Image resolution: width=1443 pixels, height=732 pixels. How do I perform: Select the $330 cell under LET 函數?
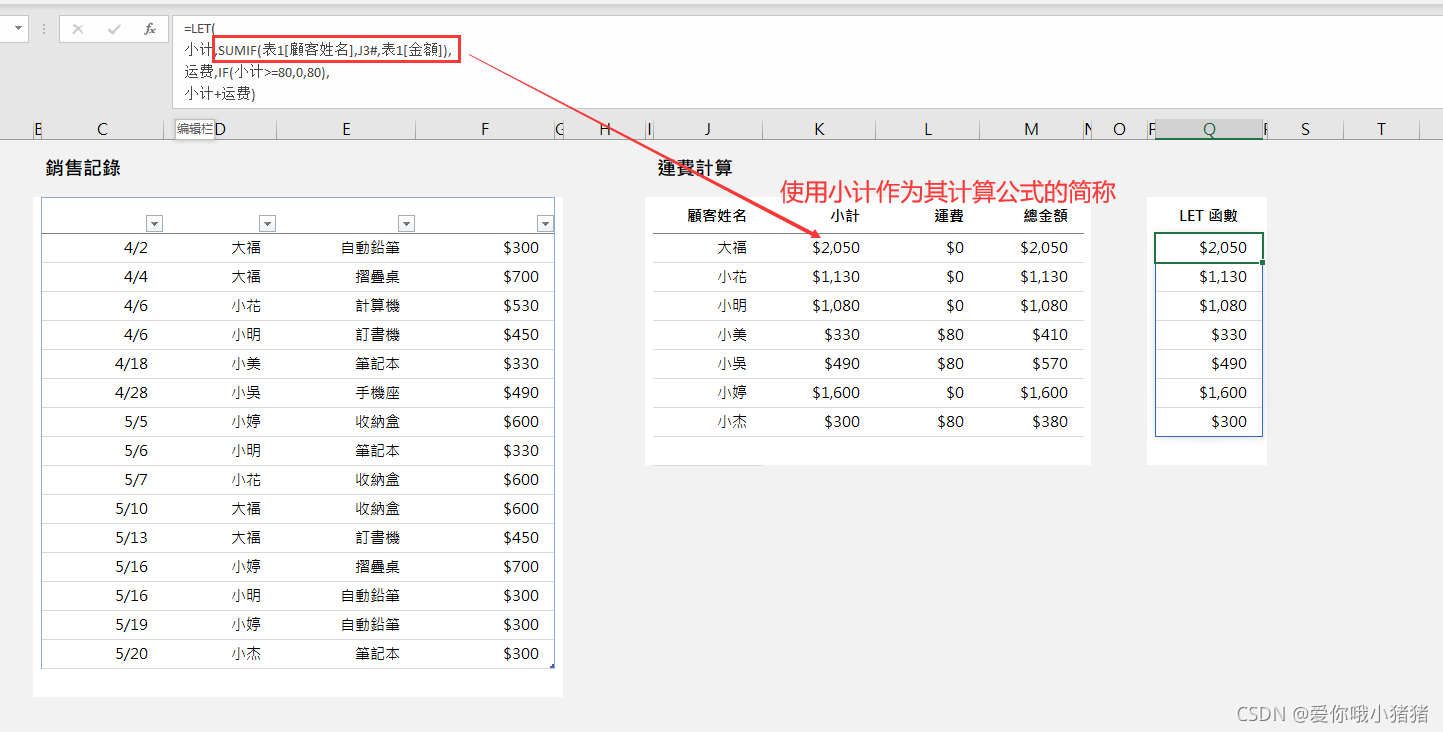click(x=1209, y=335)
